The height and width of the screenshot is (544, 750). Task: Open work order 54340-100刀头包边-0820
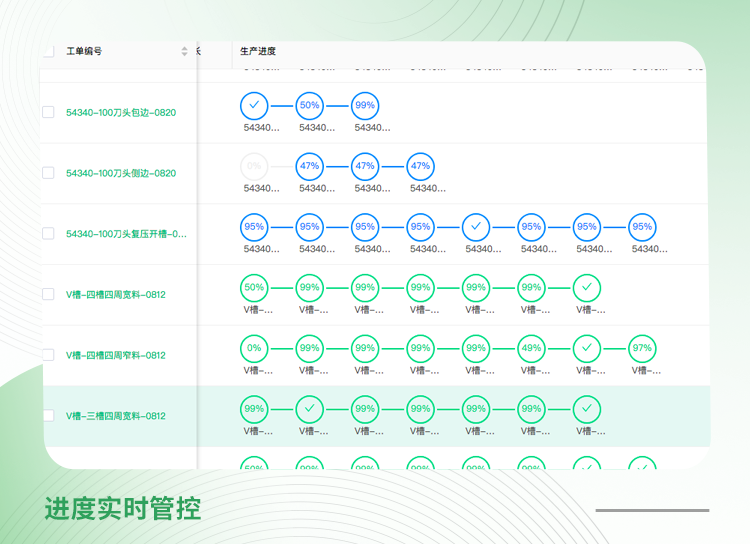121,112
